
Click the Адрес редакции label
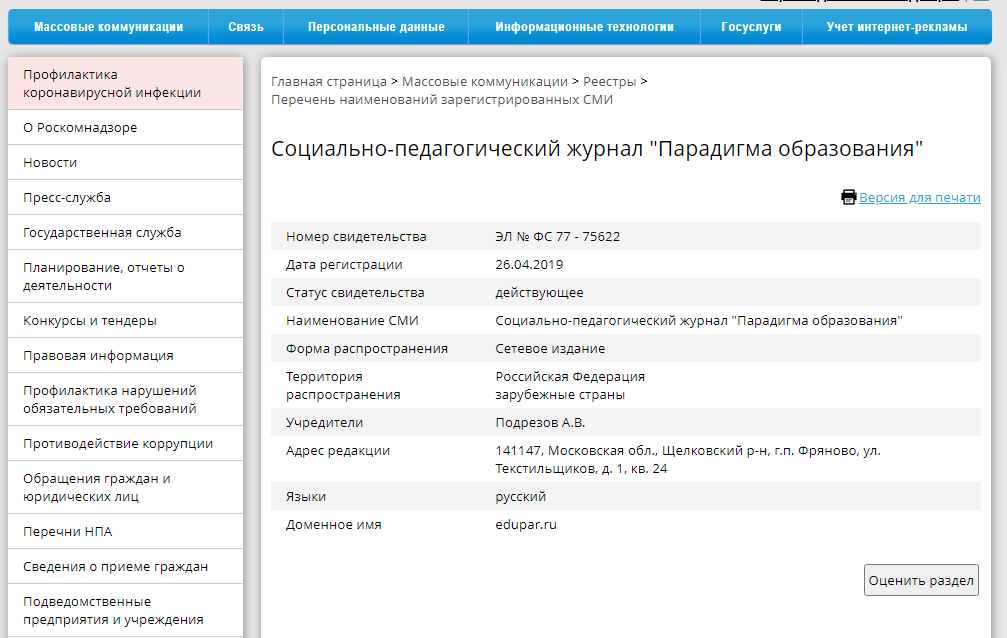338,450
